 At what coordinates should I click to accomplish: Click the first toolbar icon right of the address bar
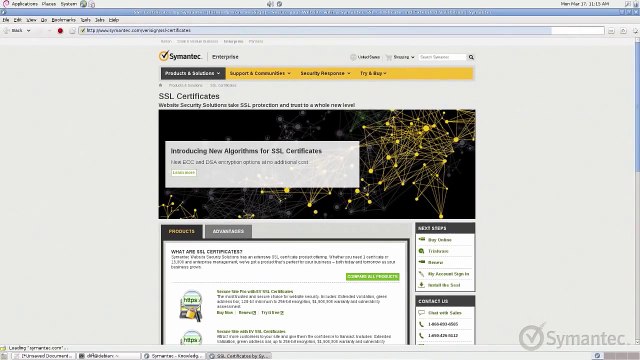click(x=611, y=31)
